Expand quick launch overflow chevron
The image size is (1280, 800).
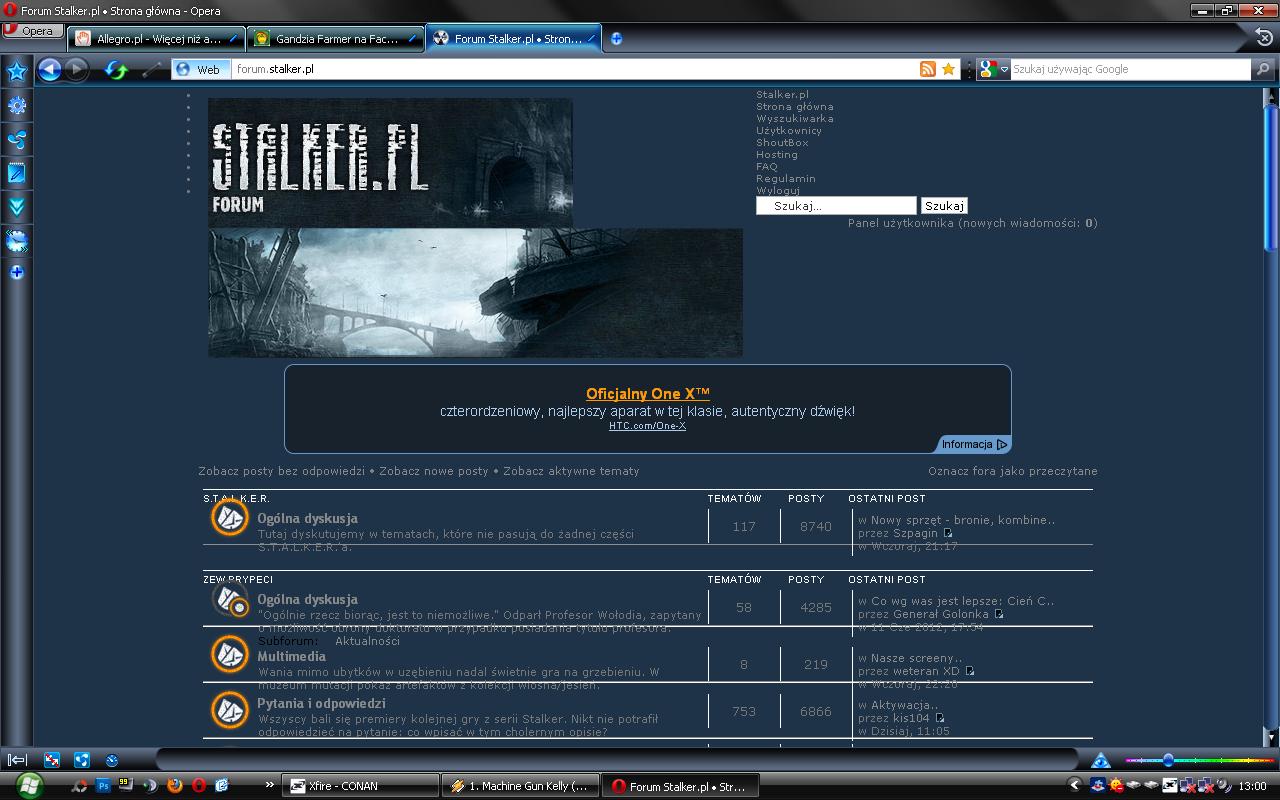pyautogui.click(x=269, y=785)
